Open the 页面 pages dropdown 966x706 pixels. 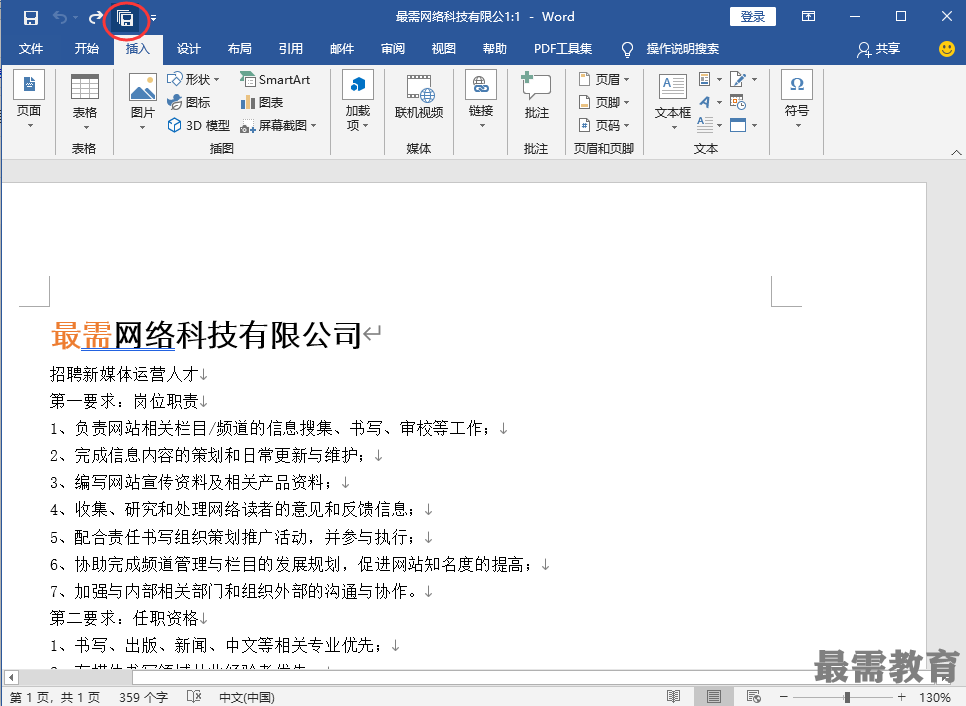[x=29, y=100]
